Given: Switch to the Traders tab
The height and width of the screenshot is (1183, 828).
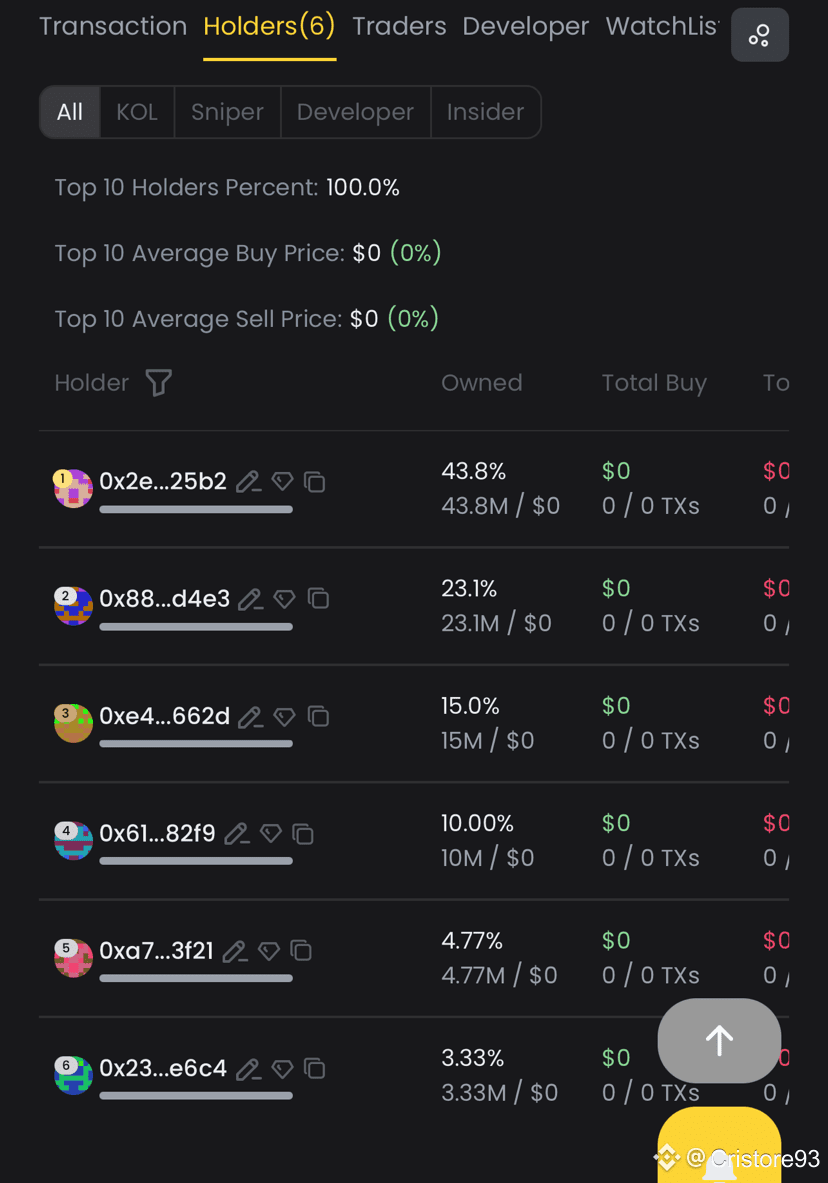Looking at the screenshot, I should (399, 26).
